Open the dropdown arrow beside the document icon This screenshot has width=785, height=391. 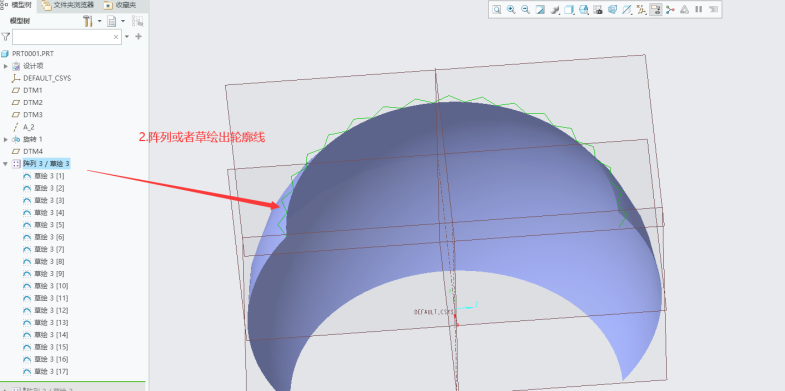pos(123,21)
